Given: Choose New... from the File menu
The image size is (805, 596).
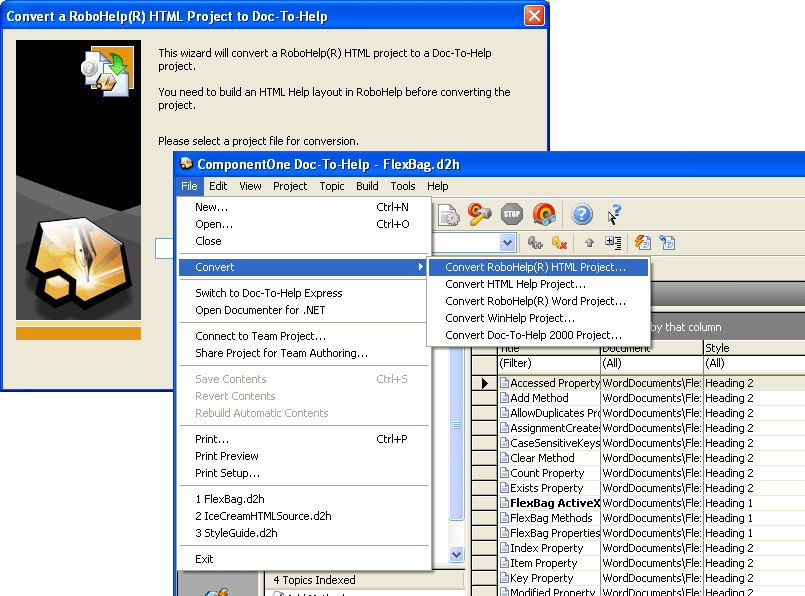Looking at the screenshot, I should 303,207.
